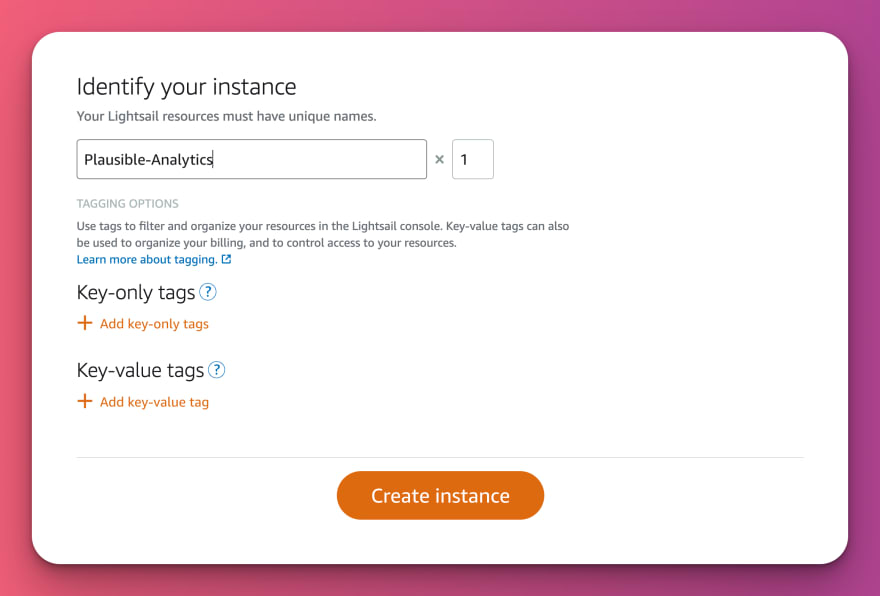Click the Identify your instance heading
This screenshot has height=596, width=880.
(x=186, y=87)
